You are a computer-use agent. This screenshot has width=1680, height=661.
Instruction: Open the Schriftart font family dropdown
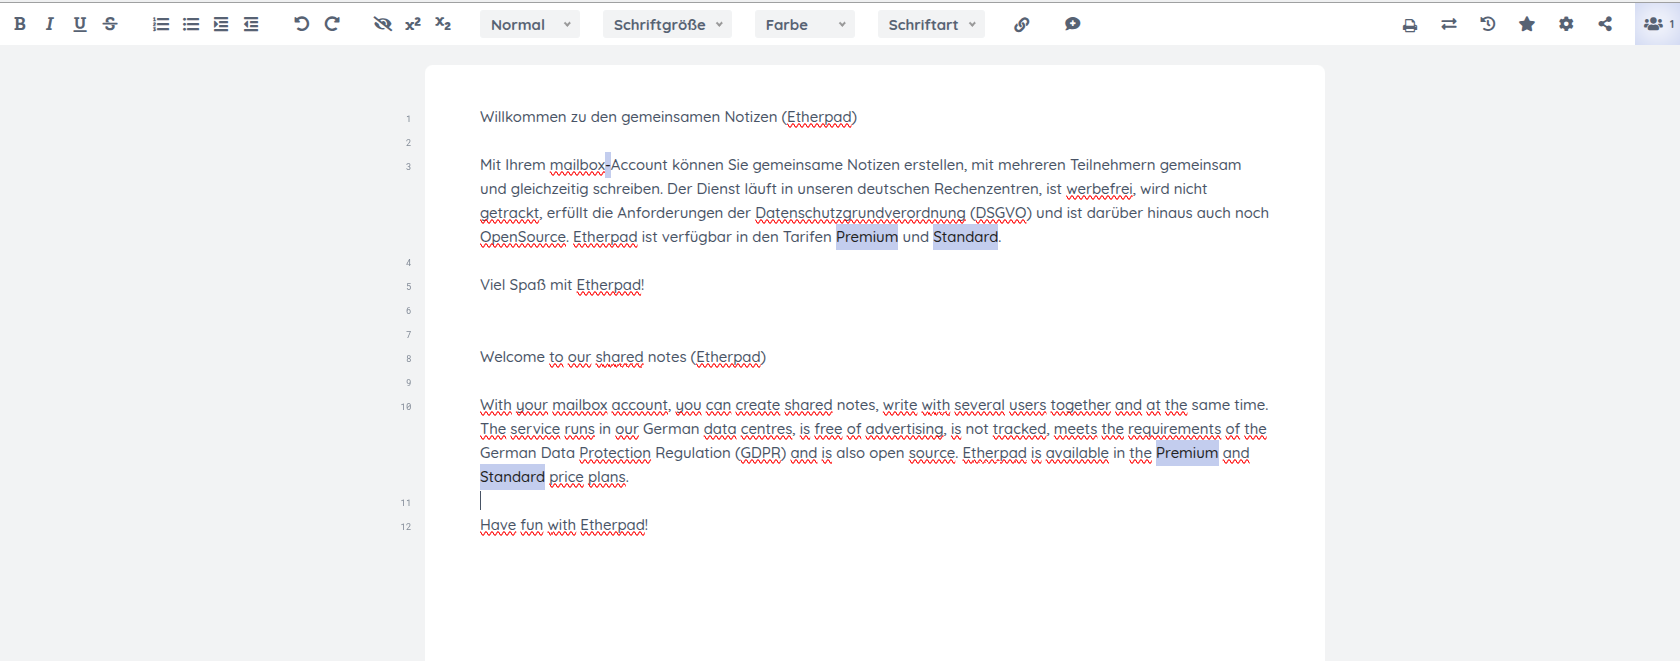[931, 24]
